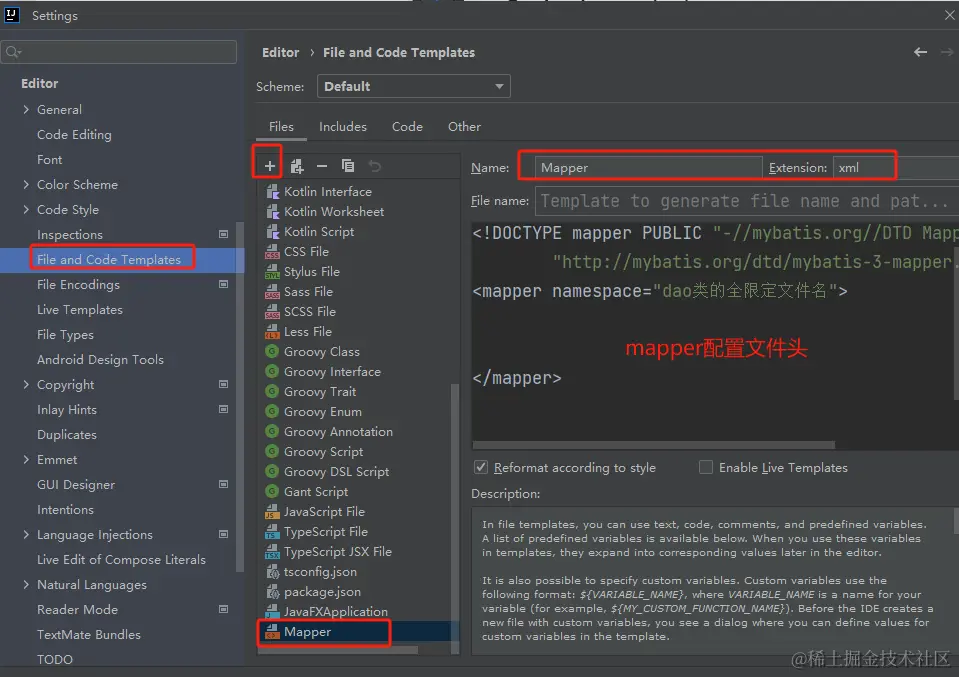Expand the Code Style node

coord(26,209)
